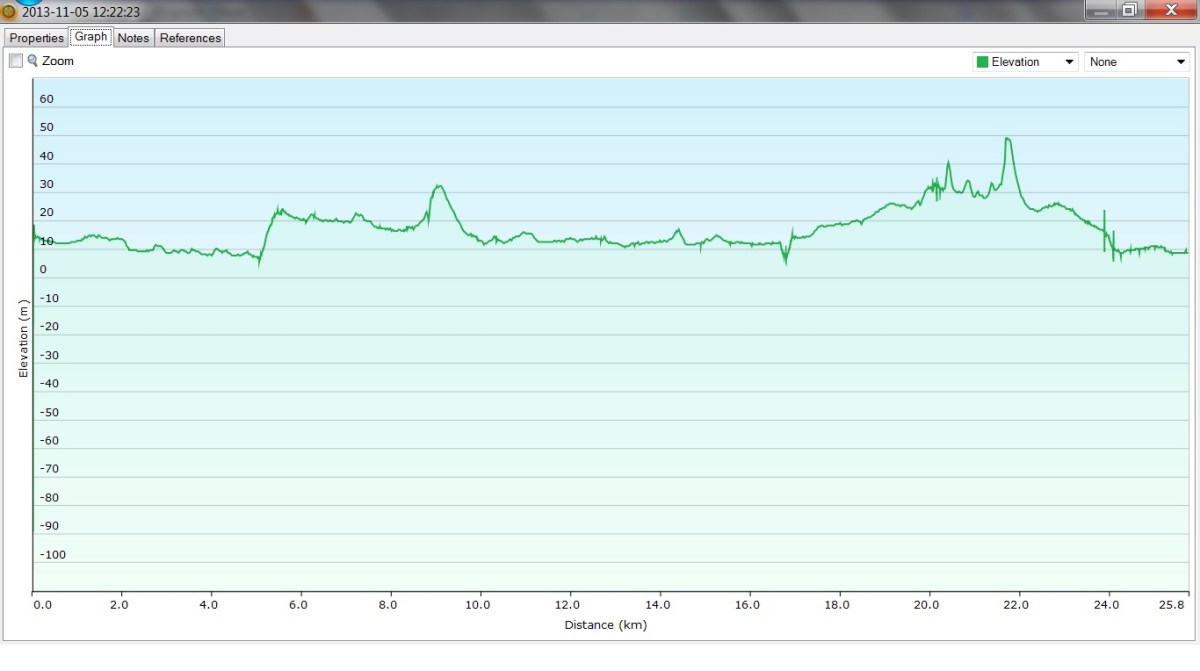Image resolution: width=1200 pixels, height=671 pixels.
Task: Click the elevation peak near 9 km
Action: click(438, 186)
